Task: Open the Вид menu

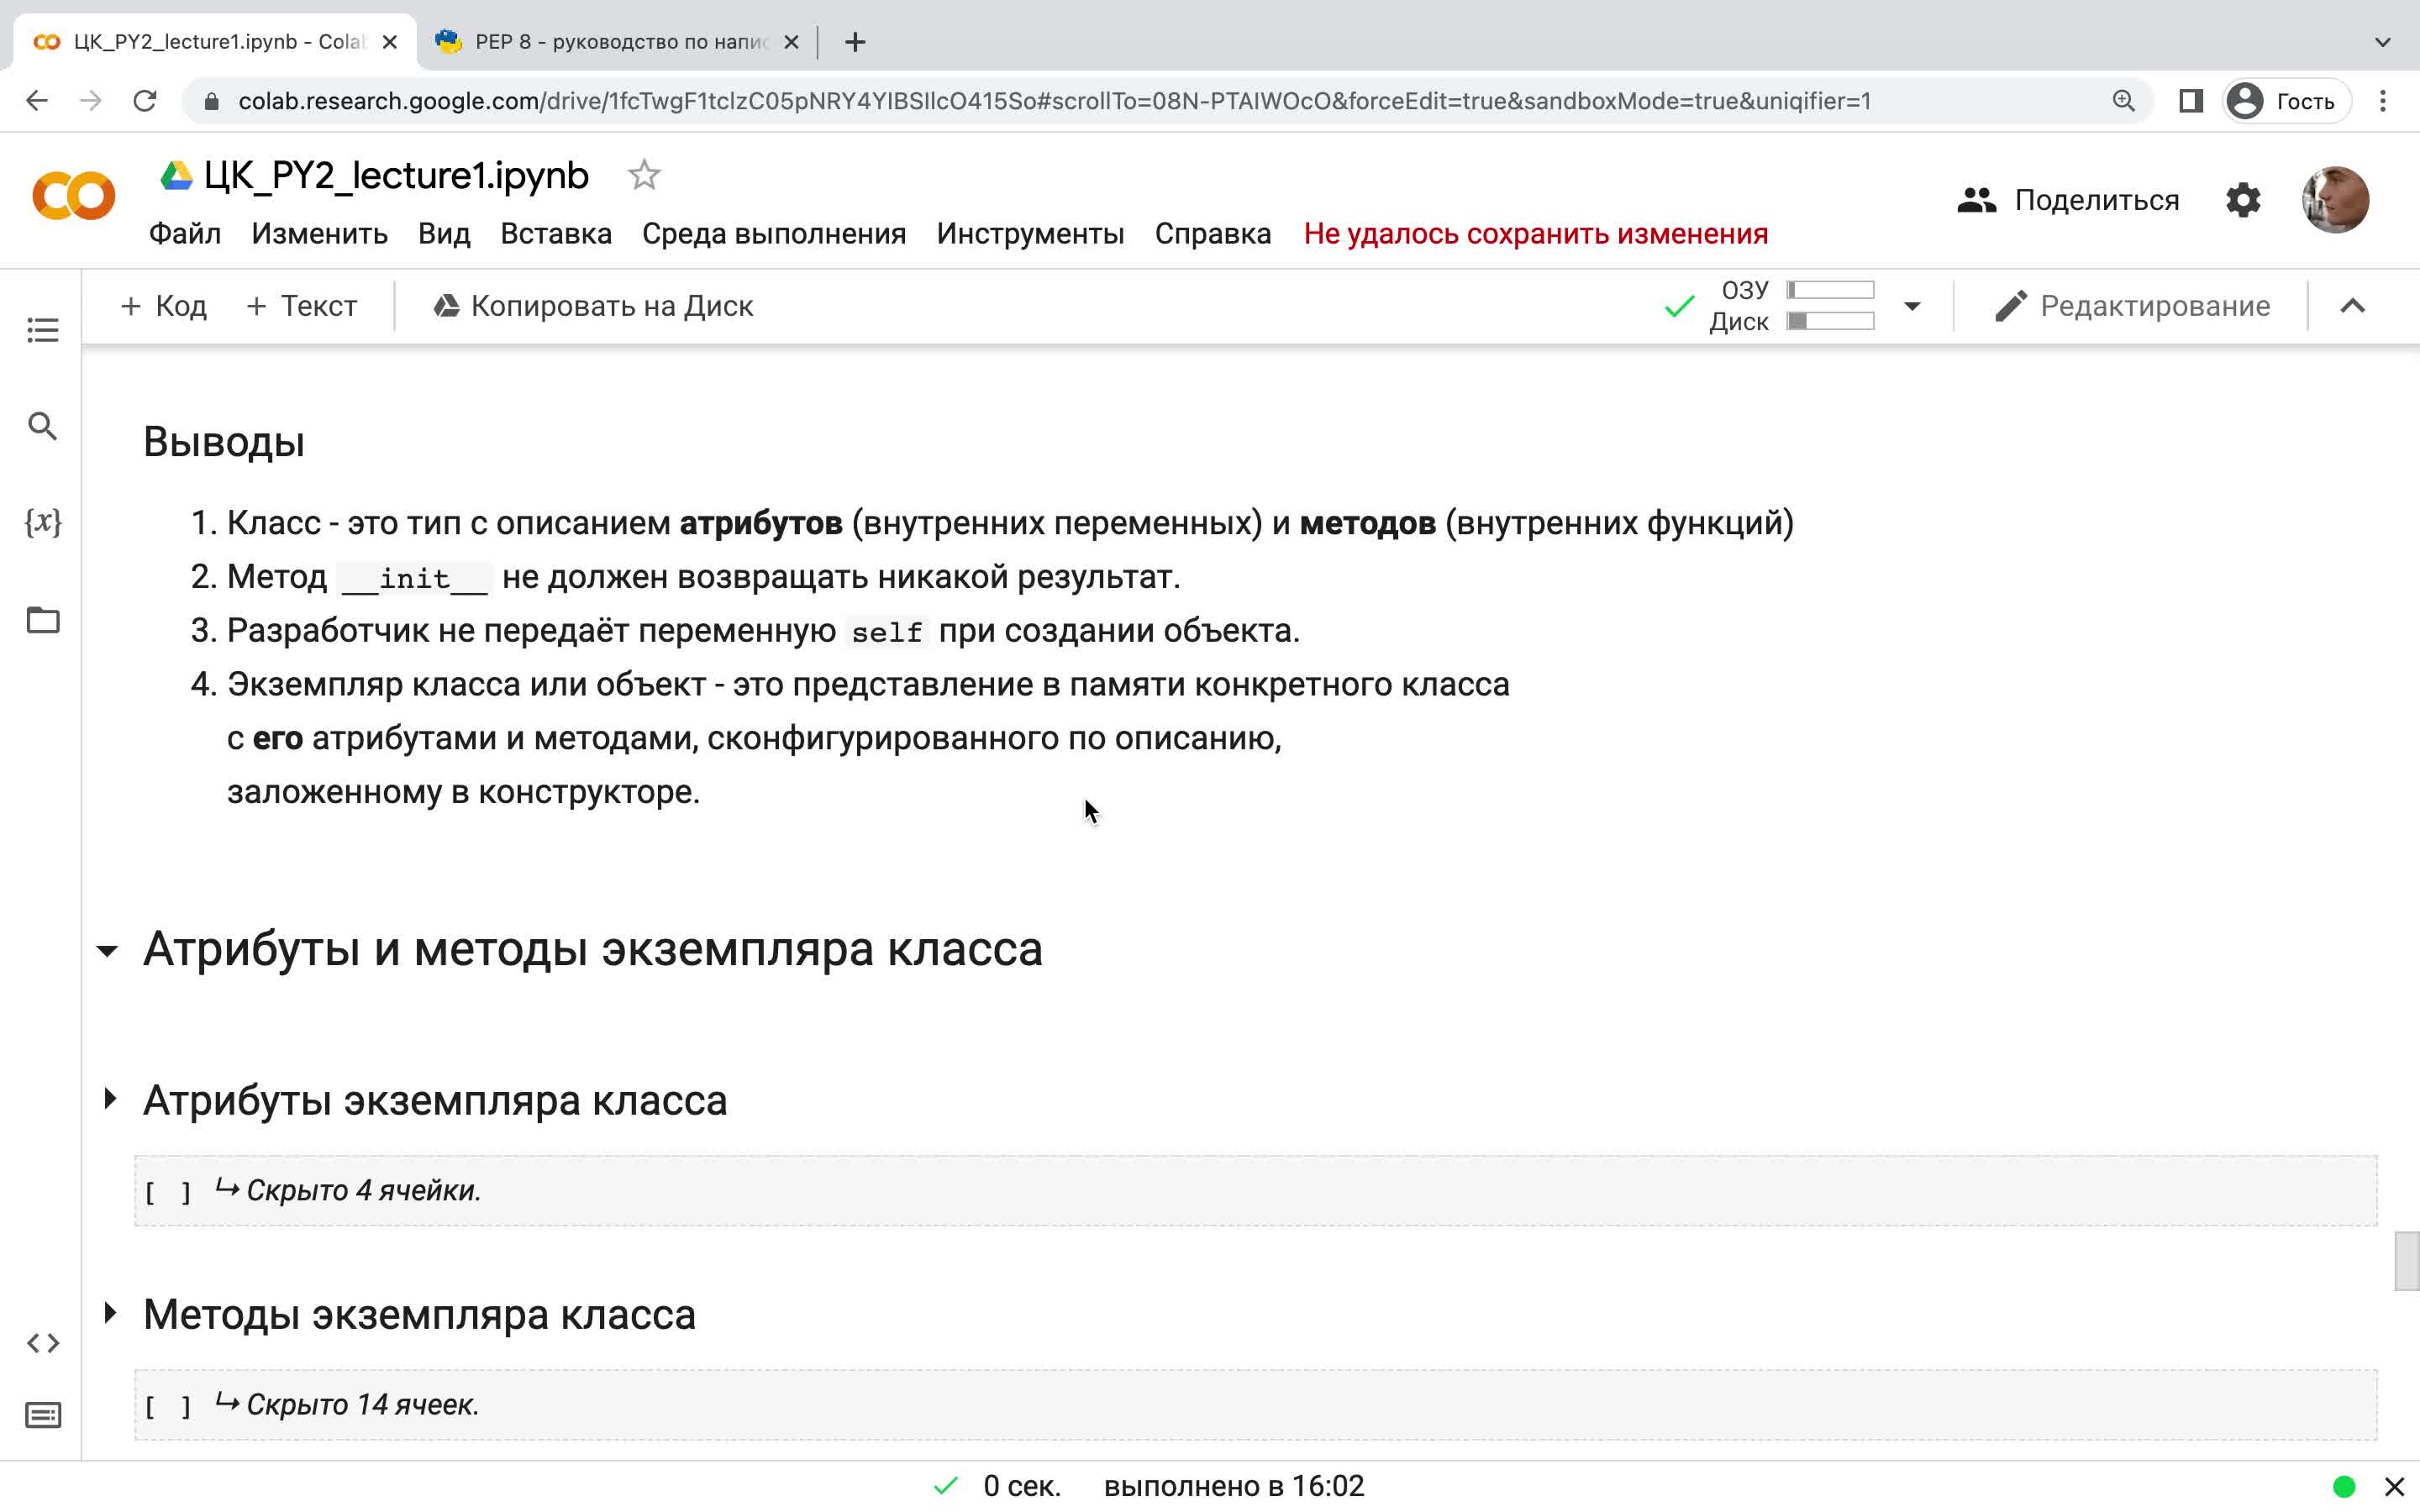Action: 444,234
